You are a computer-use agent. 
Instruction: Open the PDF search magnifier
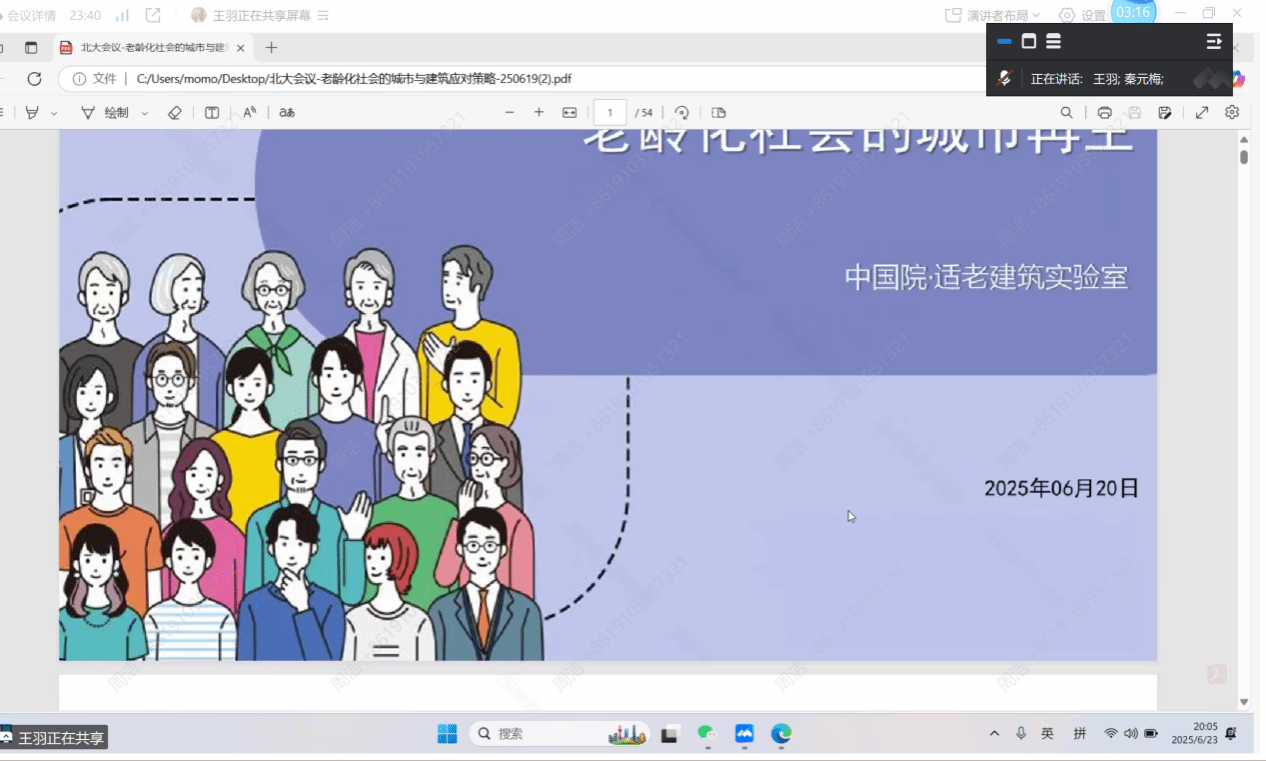[1067, 113]
